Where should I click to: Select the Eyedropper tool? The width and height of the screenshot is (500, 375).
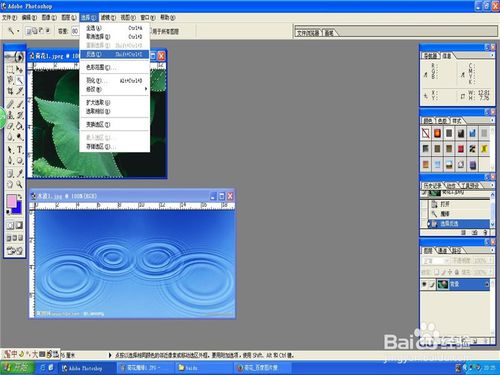point(20,173)
